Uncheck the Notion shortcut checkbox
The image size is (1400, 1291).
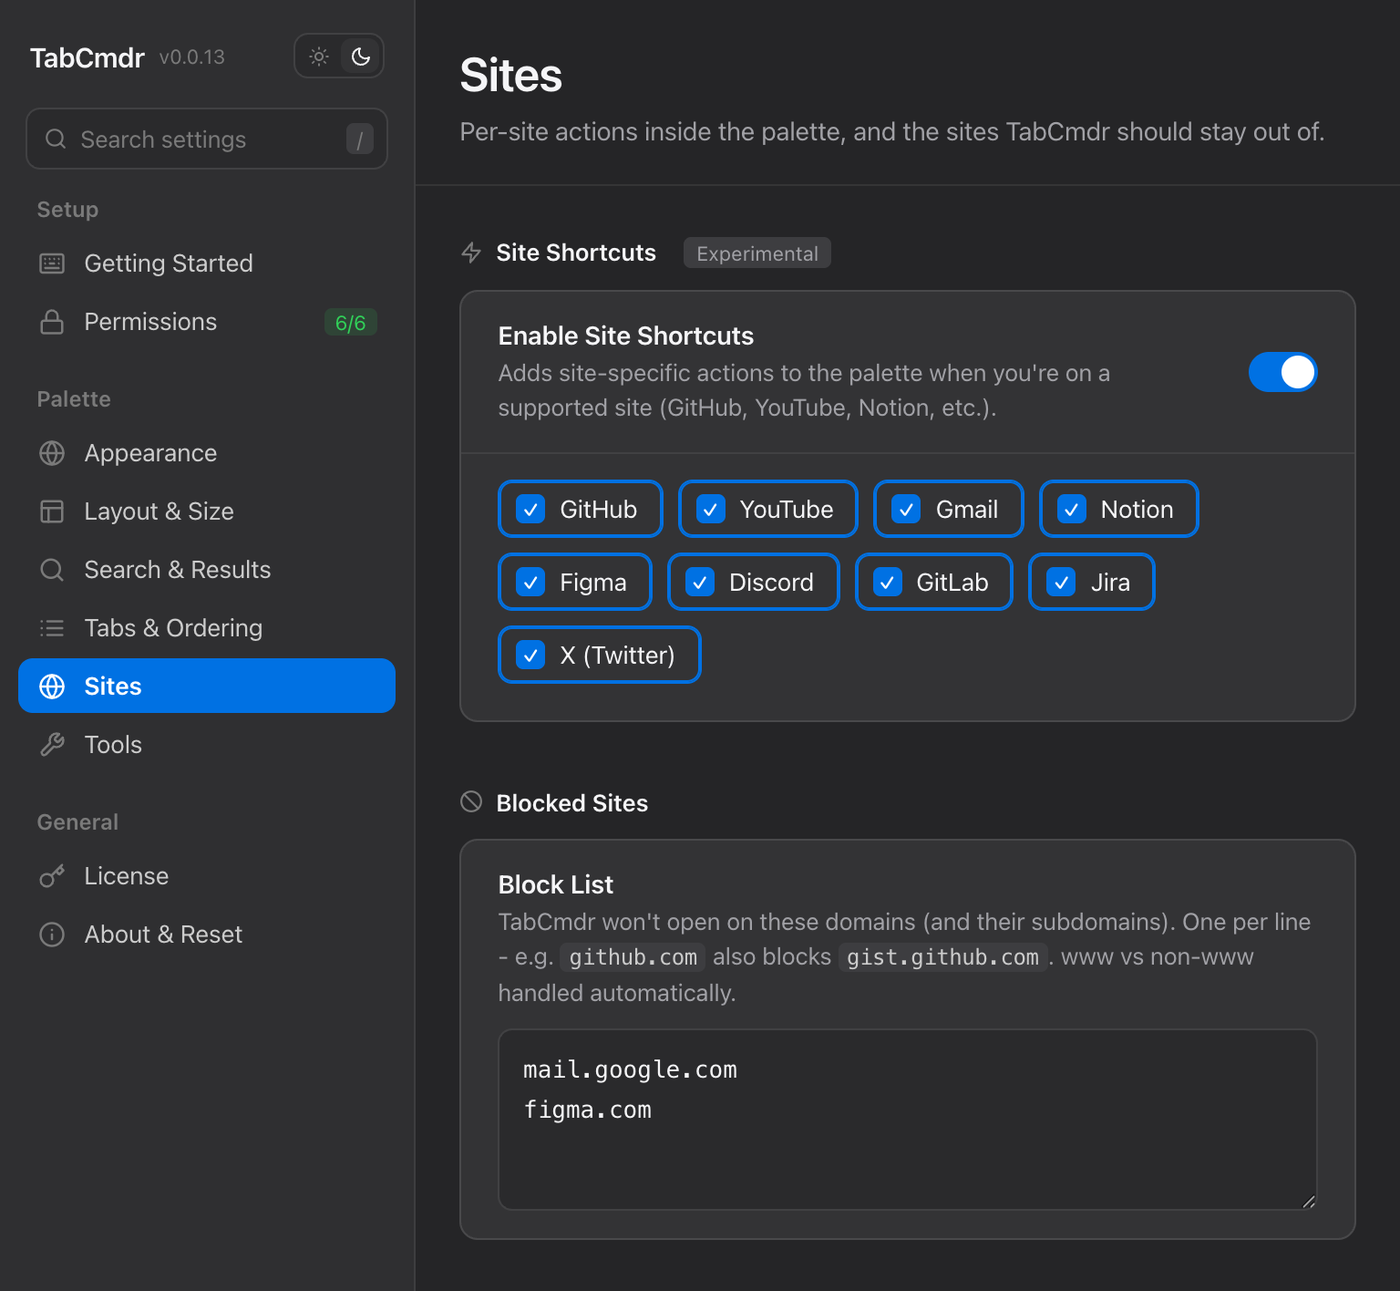pyautogui.click(x=1072, y=509)
